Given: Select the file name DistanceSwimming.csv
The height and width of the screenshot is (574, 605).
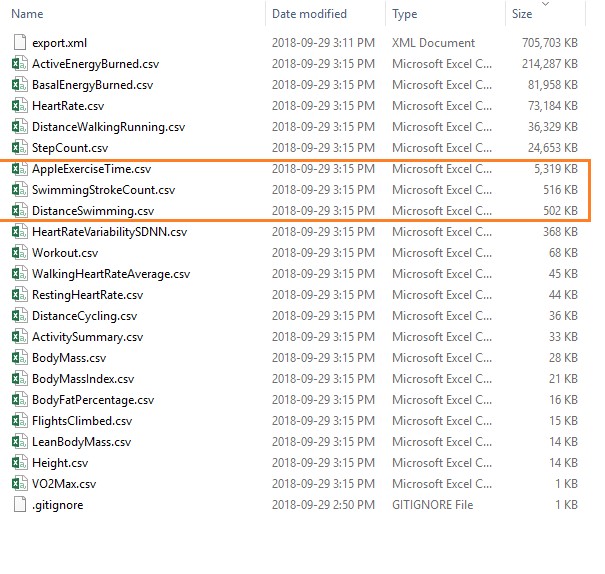Looking at the screenshot, I should (x=93, y=211).
